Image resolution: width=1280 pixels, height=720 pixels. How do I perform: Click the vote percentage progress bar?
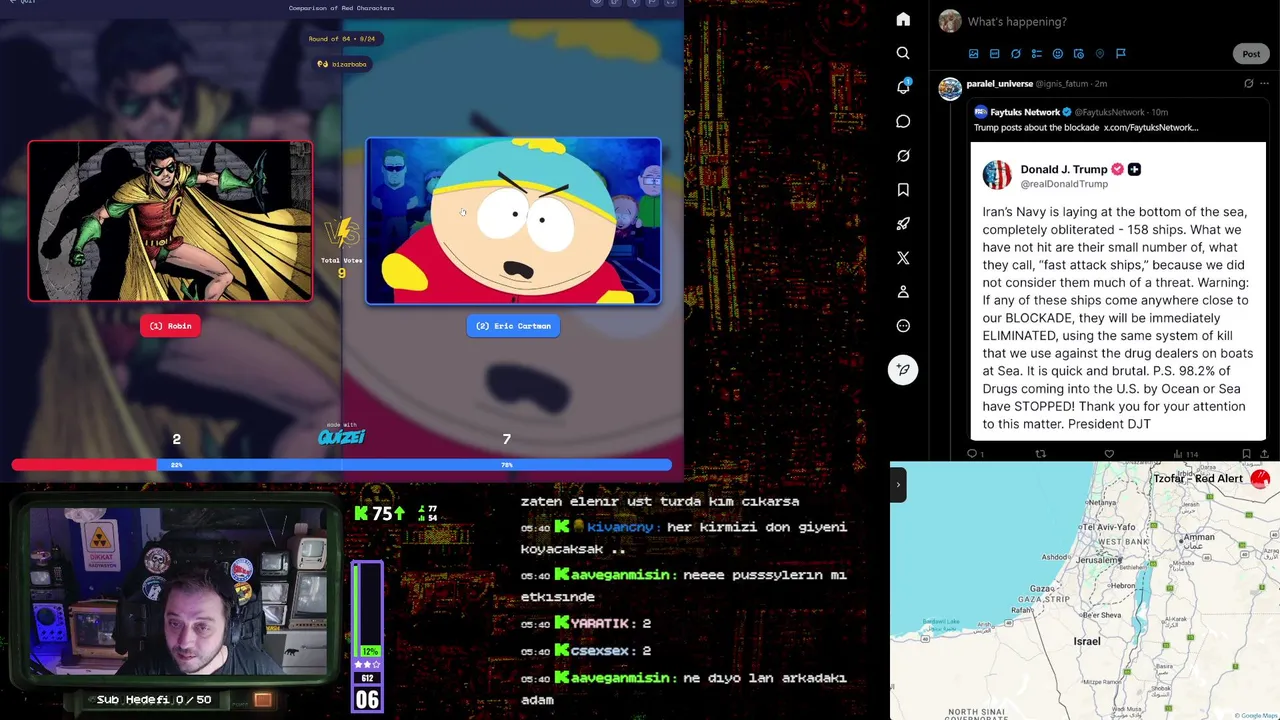(341, 465)
